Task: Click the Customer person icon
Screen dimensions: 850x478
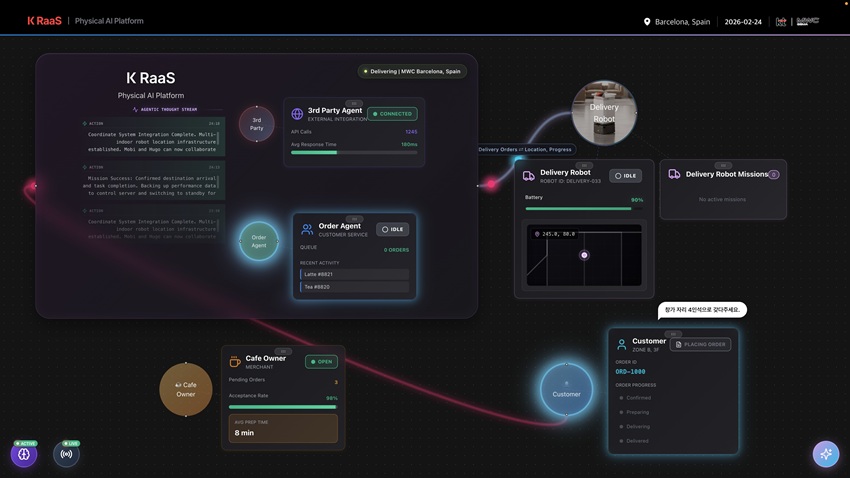Action: pyautogui.click(x=621, y=344)
